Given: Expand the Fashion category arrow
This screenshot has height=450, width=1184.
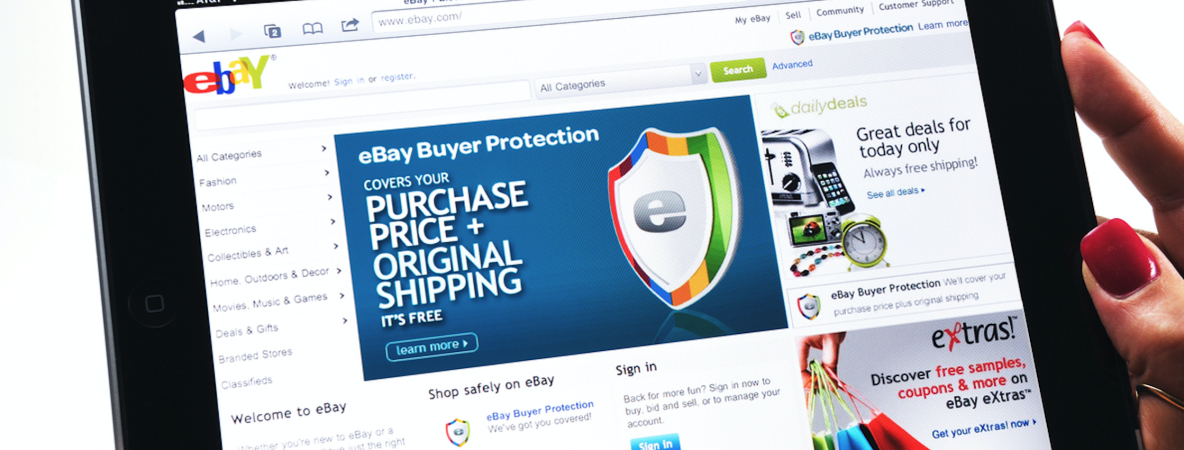Looking at the screenshot, I should [x=327, y=173].
